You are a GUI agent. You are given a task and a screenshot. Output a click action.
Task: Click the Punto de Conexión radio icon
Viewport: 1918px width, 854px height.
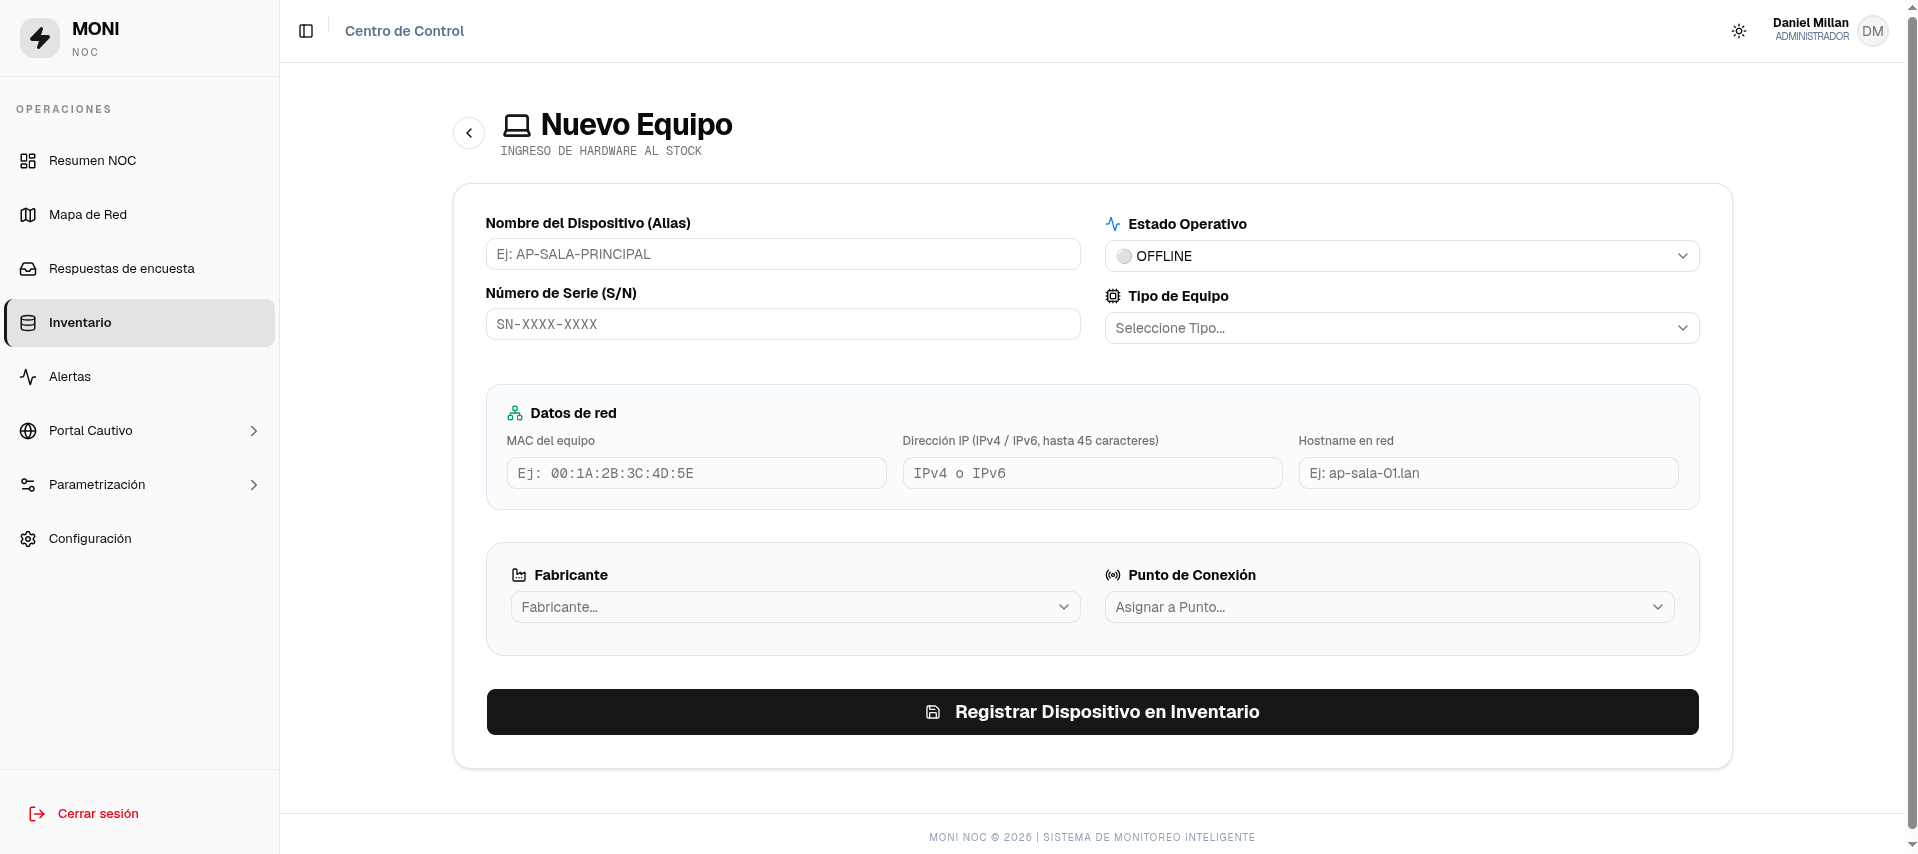[1113, 575]
